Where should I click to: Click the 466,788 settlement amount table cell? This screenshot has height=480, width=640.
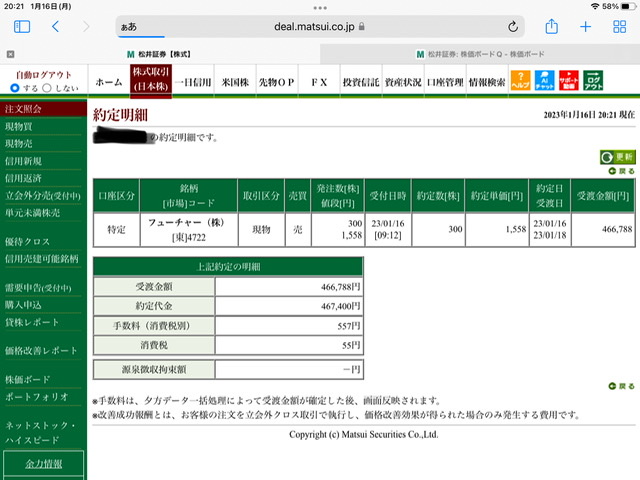point(603,229)
